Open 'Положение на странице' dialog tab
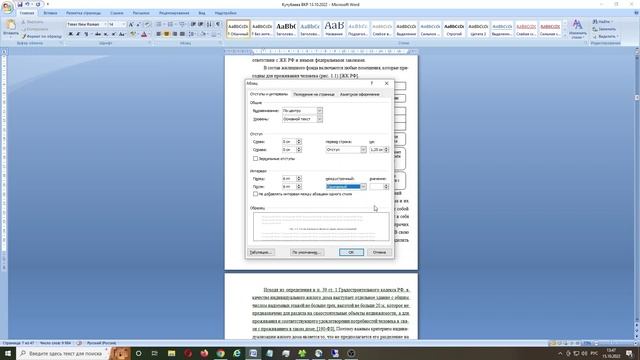This screenshot has height=360, width=640. [x=313, y=94]
